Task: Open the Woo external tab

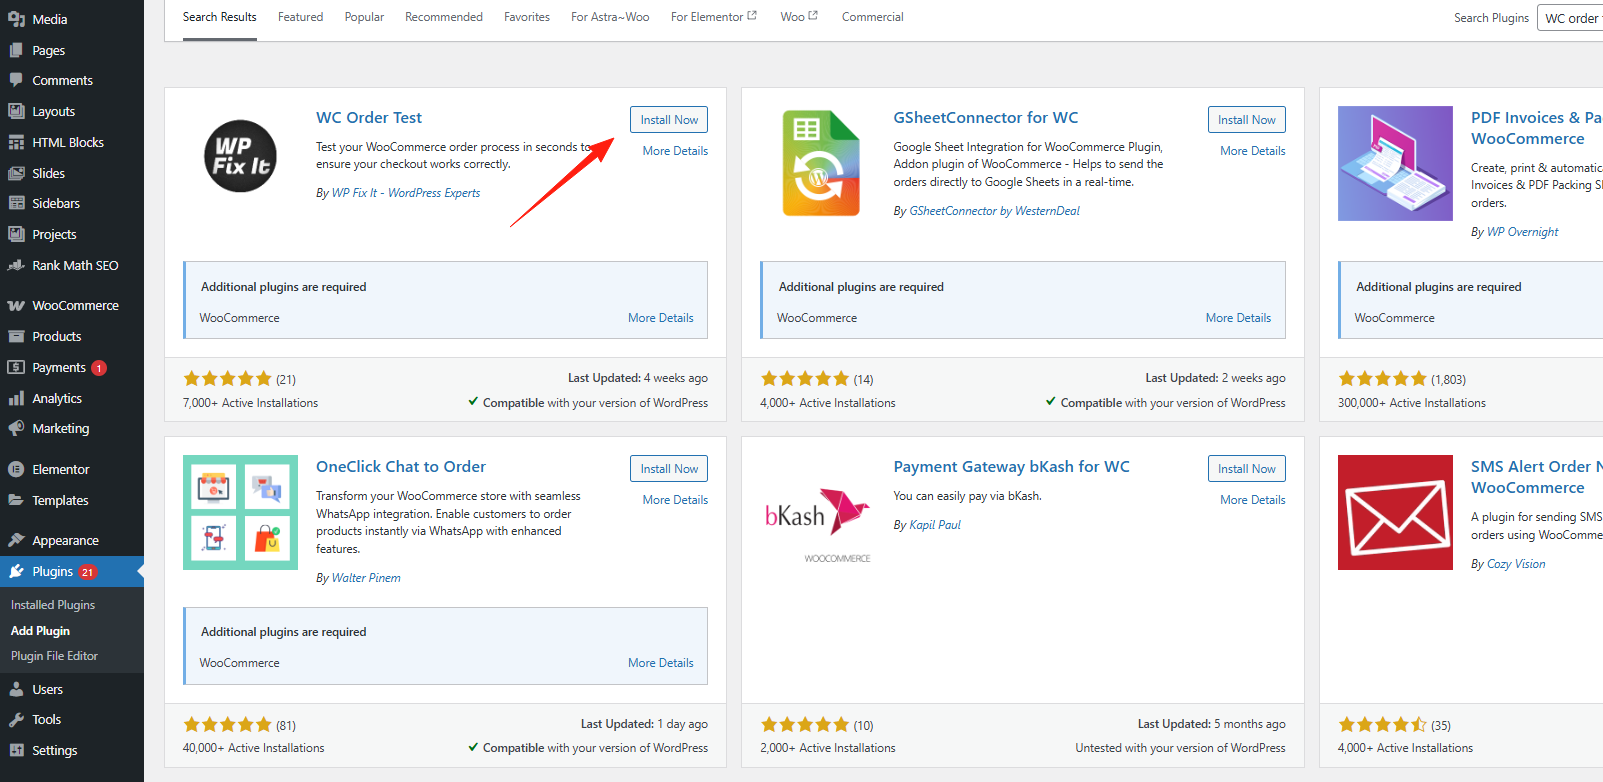Action: click(799, 17)
